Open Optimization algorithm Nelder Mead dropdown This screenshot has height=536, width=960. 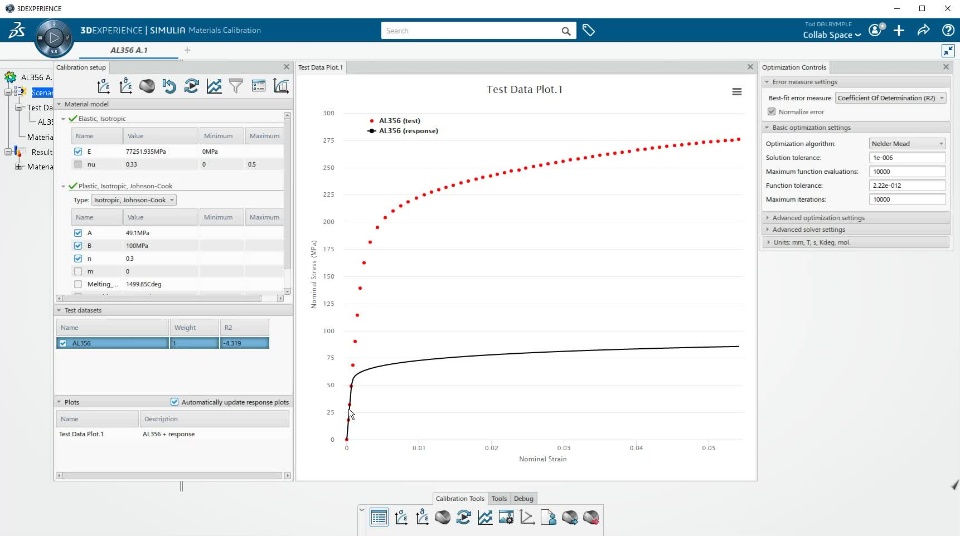[907, 143]
